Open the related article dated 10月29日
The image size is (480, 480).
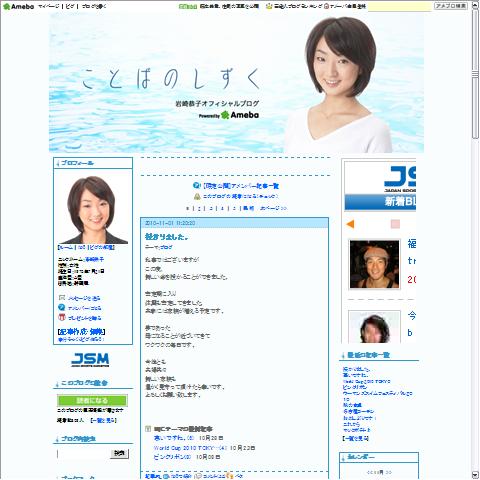(x=174, y=438)
